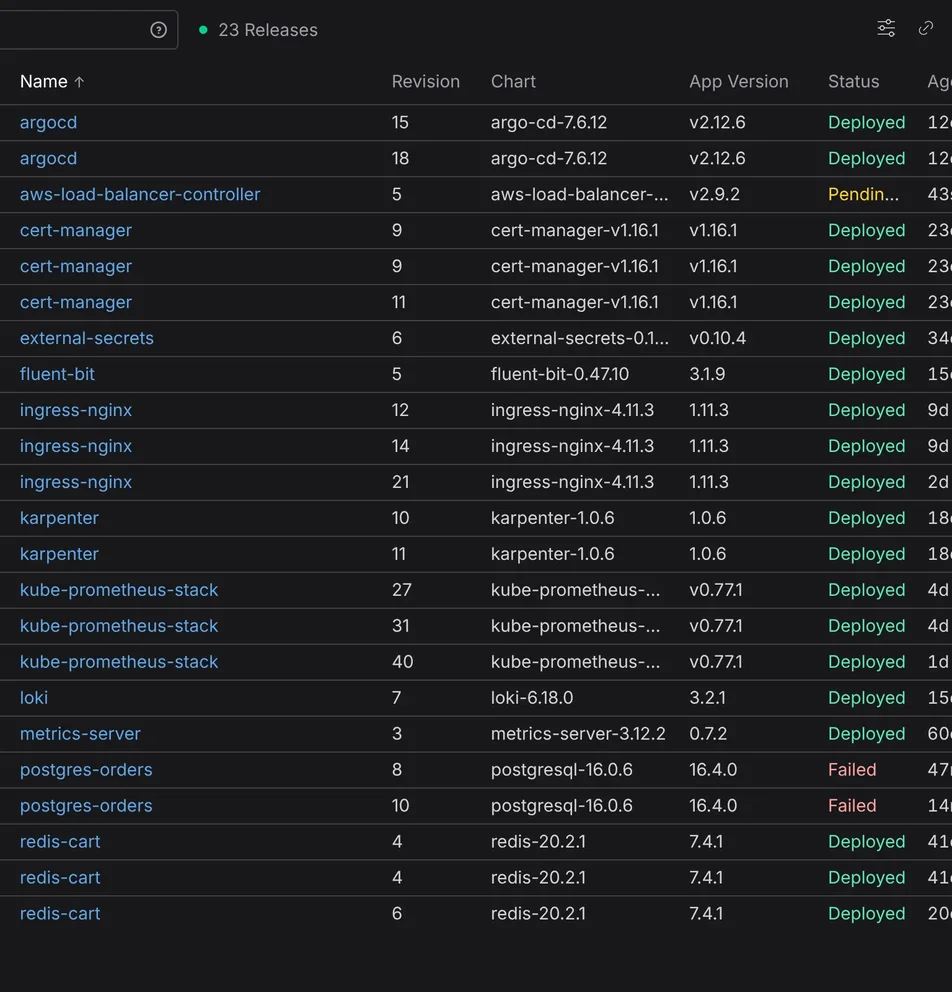Click app version 3.2.1
The height and width of the screenshot is (992, 952).
click(707, 697)
